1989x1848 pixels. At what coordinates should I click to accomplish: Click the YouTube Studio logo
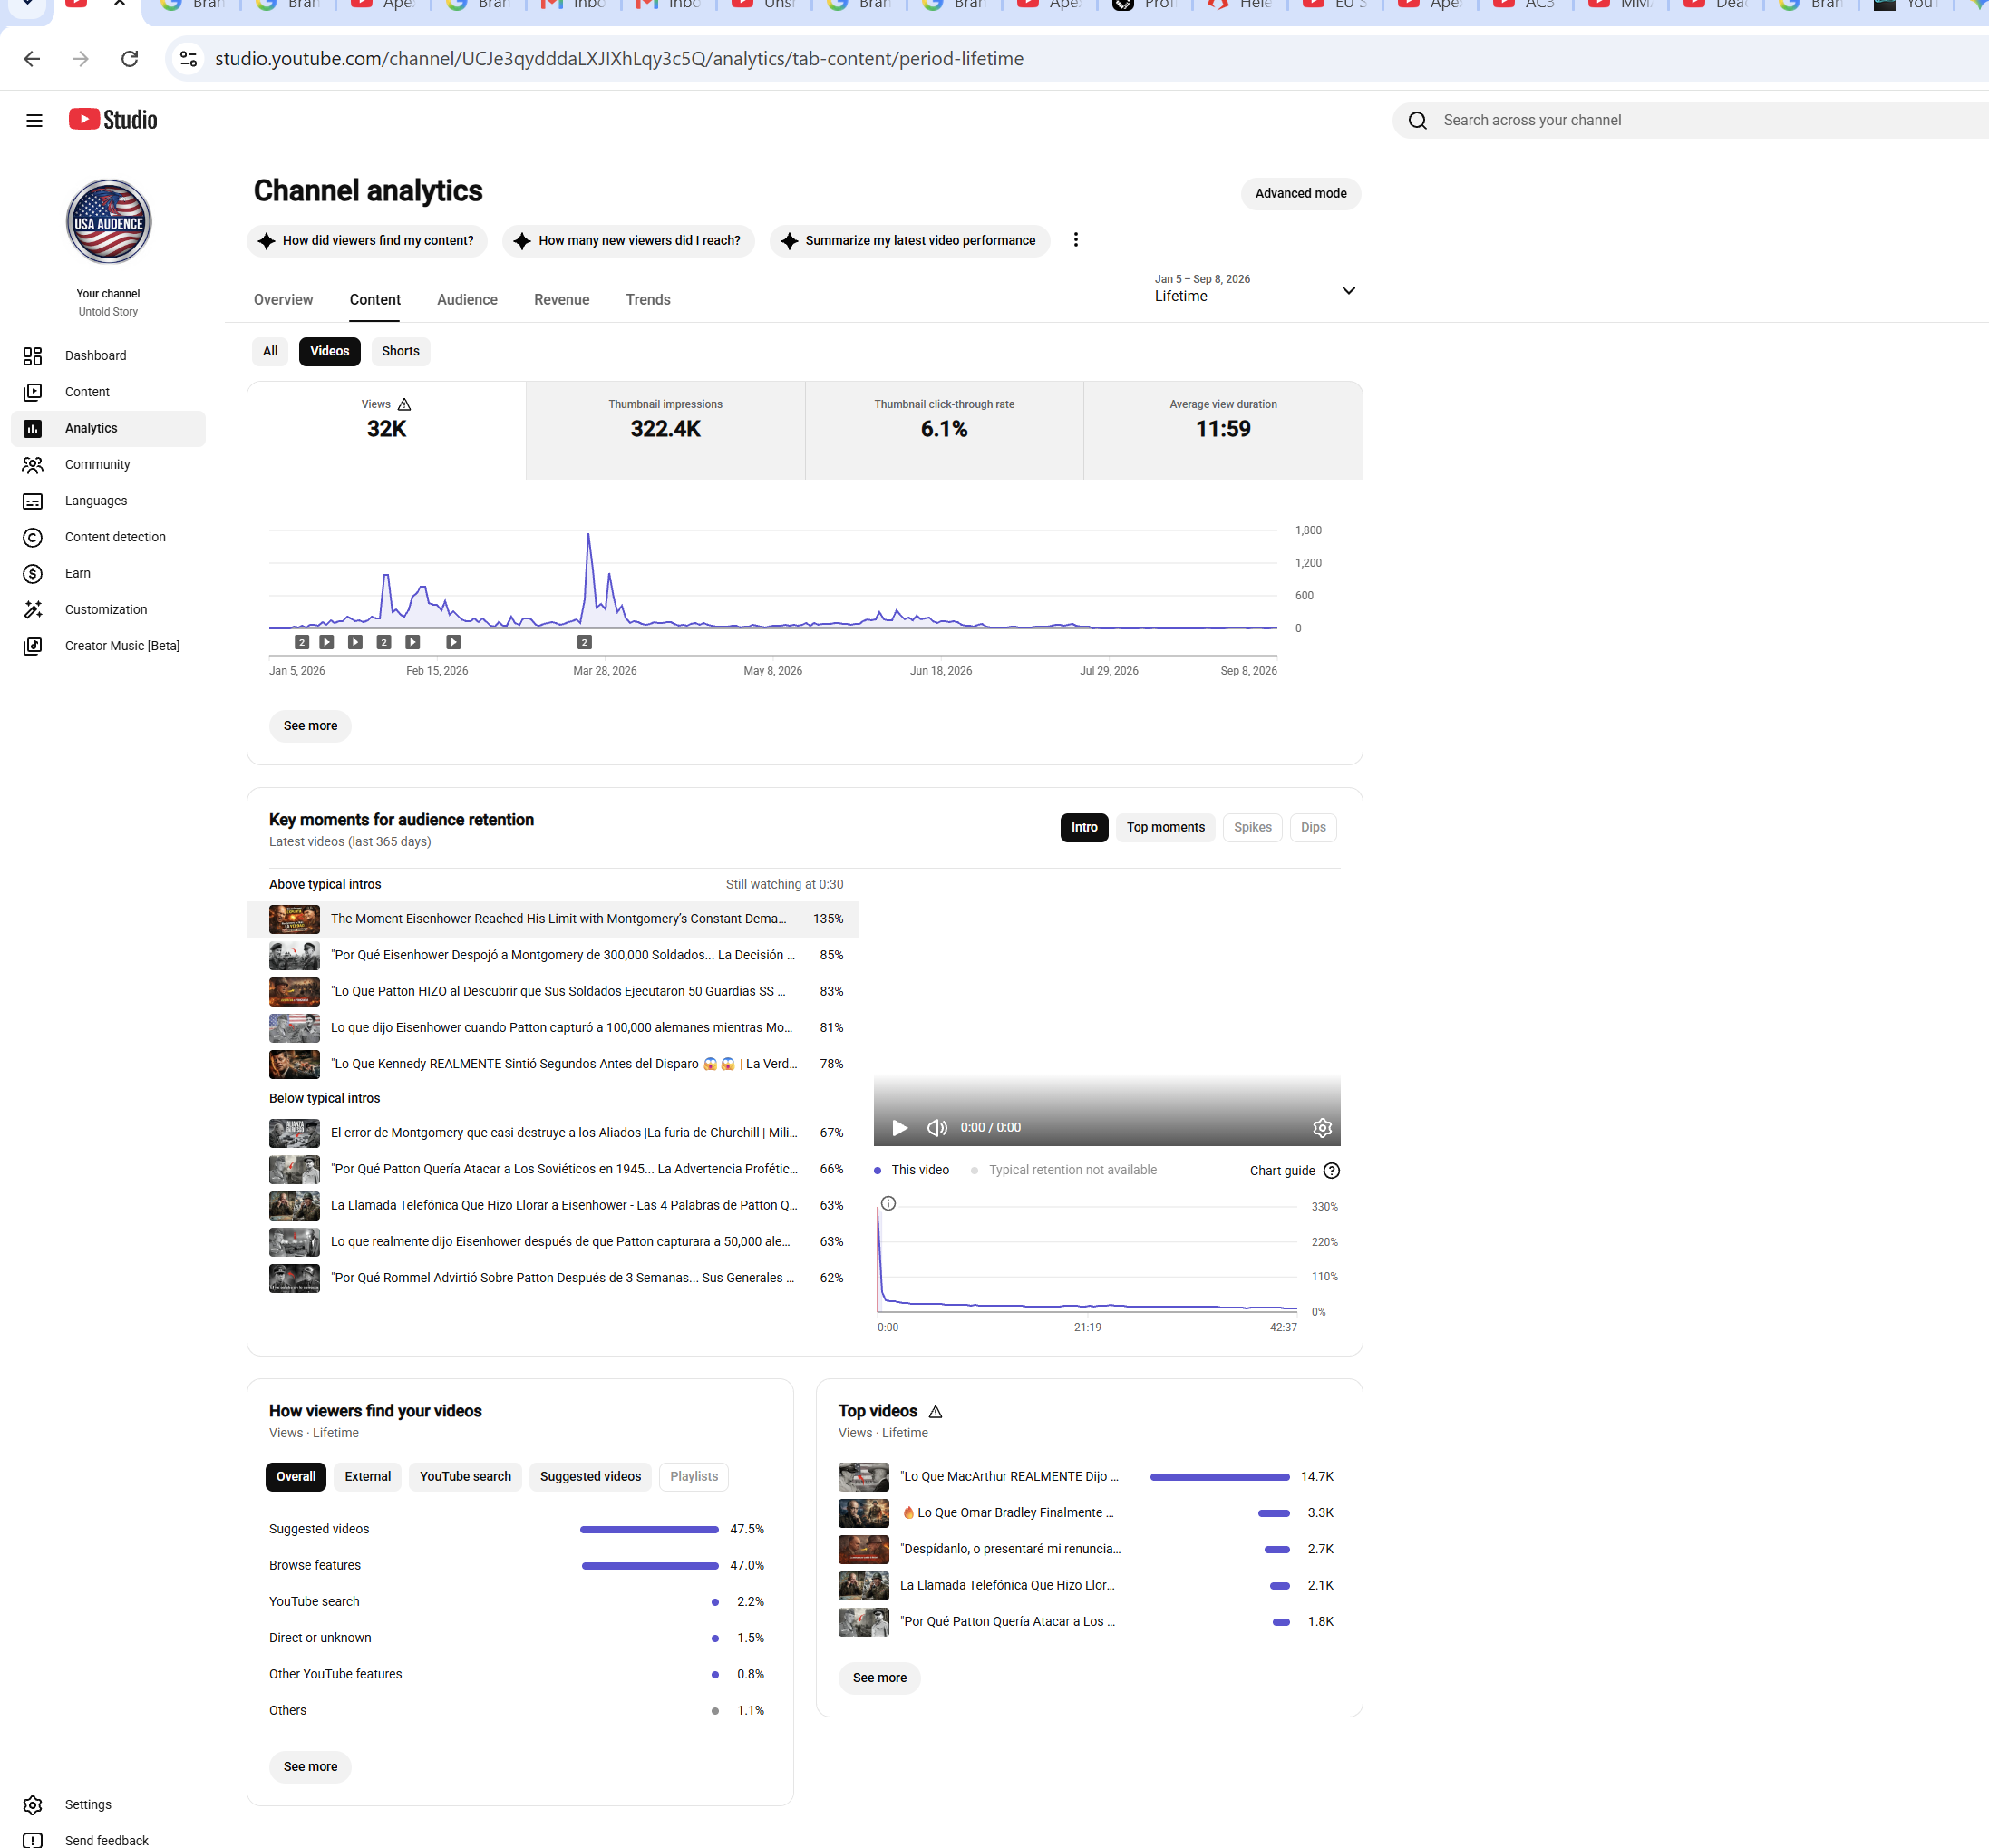point(113,120)
